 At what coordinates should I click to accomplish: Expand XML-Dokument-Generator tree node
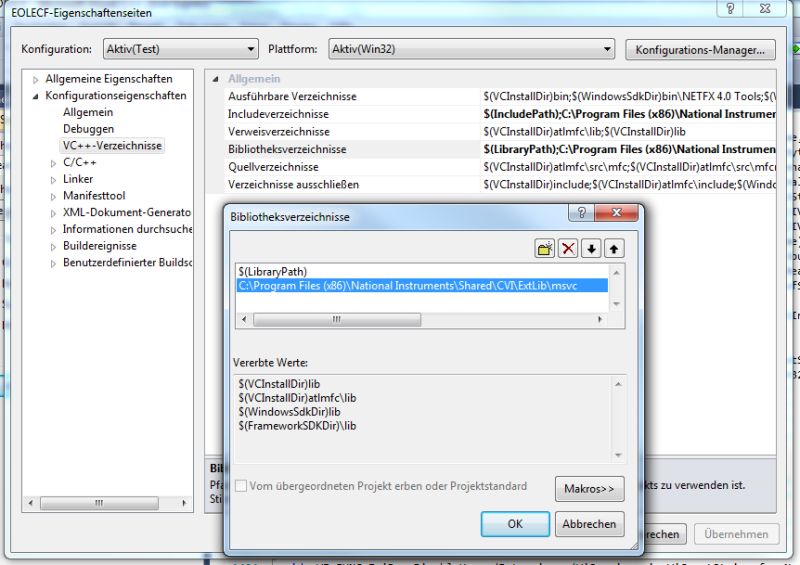[53, 213]
